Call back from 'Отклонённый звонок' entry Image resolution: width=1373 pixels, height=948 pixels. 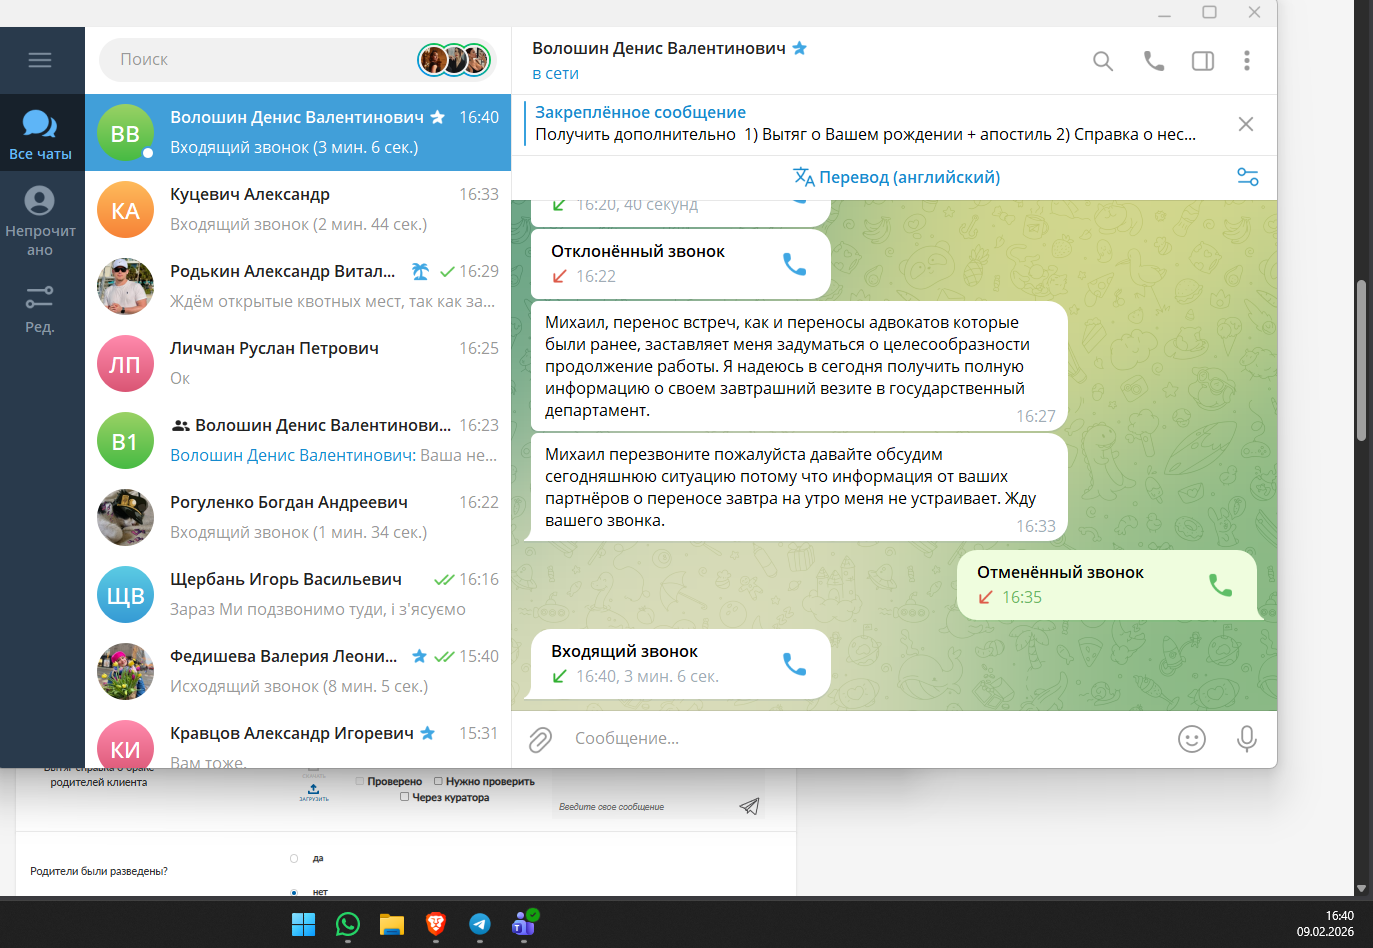tap(794, 264)
